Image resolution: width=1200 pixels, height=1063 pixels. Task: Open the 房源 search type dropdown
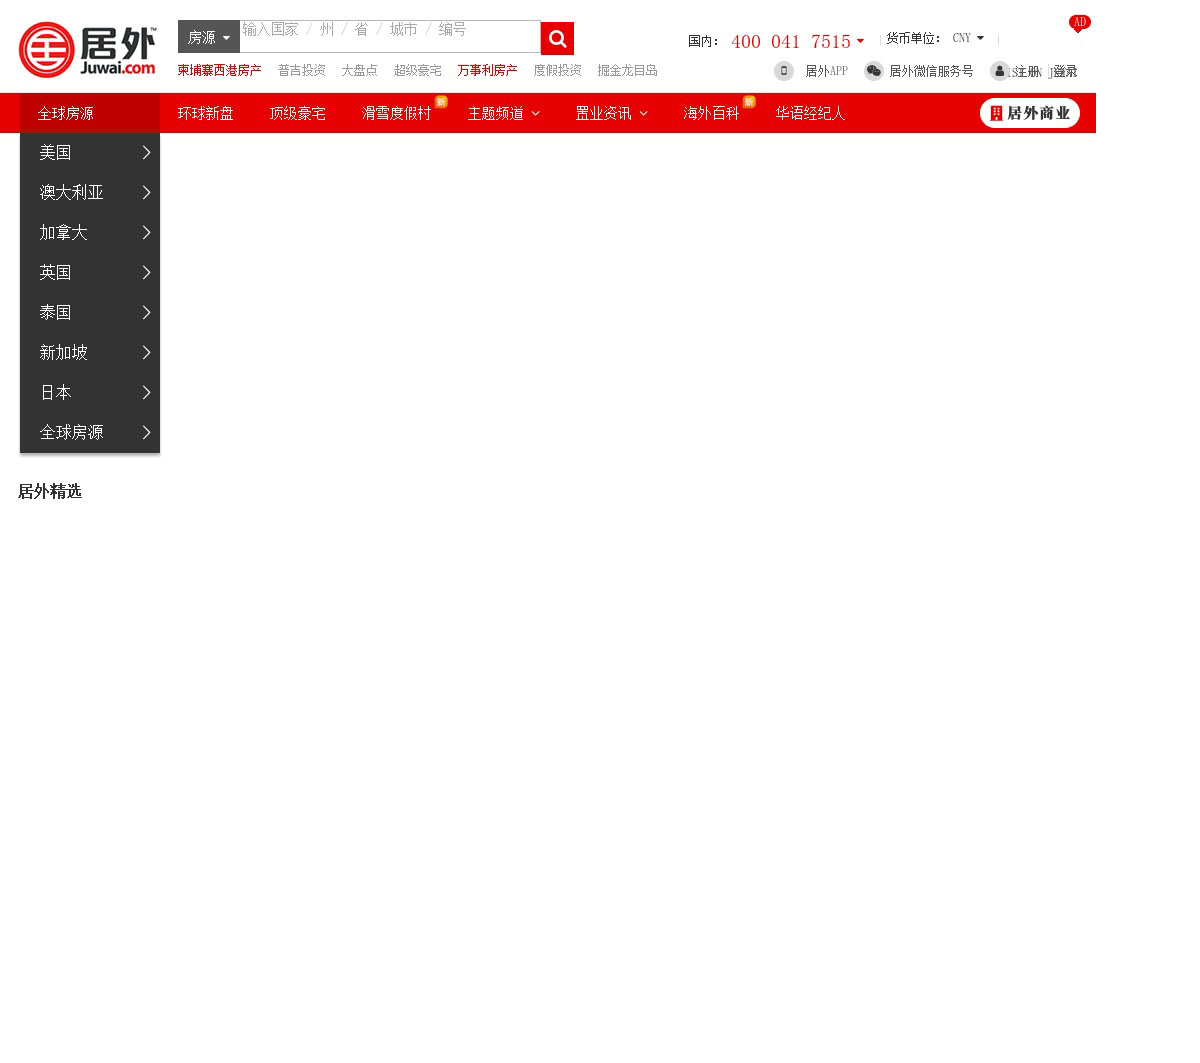[209, 37]
